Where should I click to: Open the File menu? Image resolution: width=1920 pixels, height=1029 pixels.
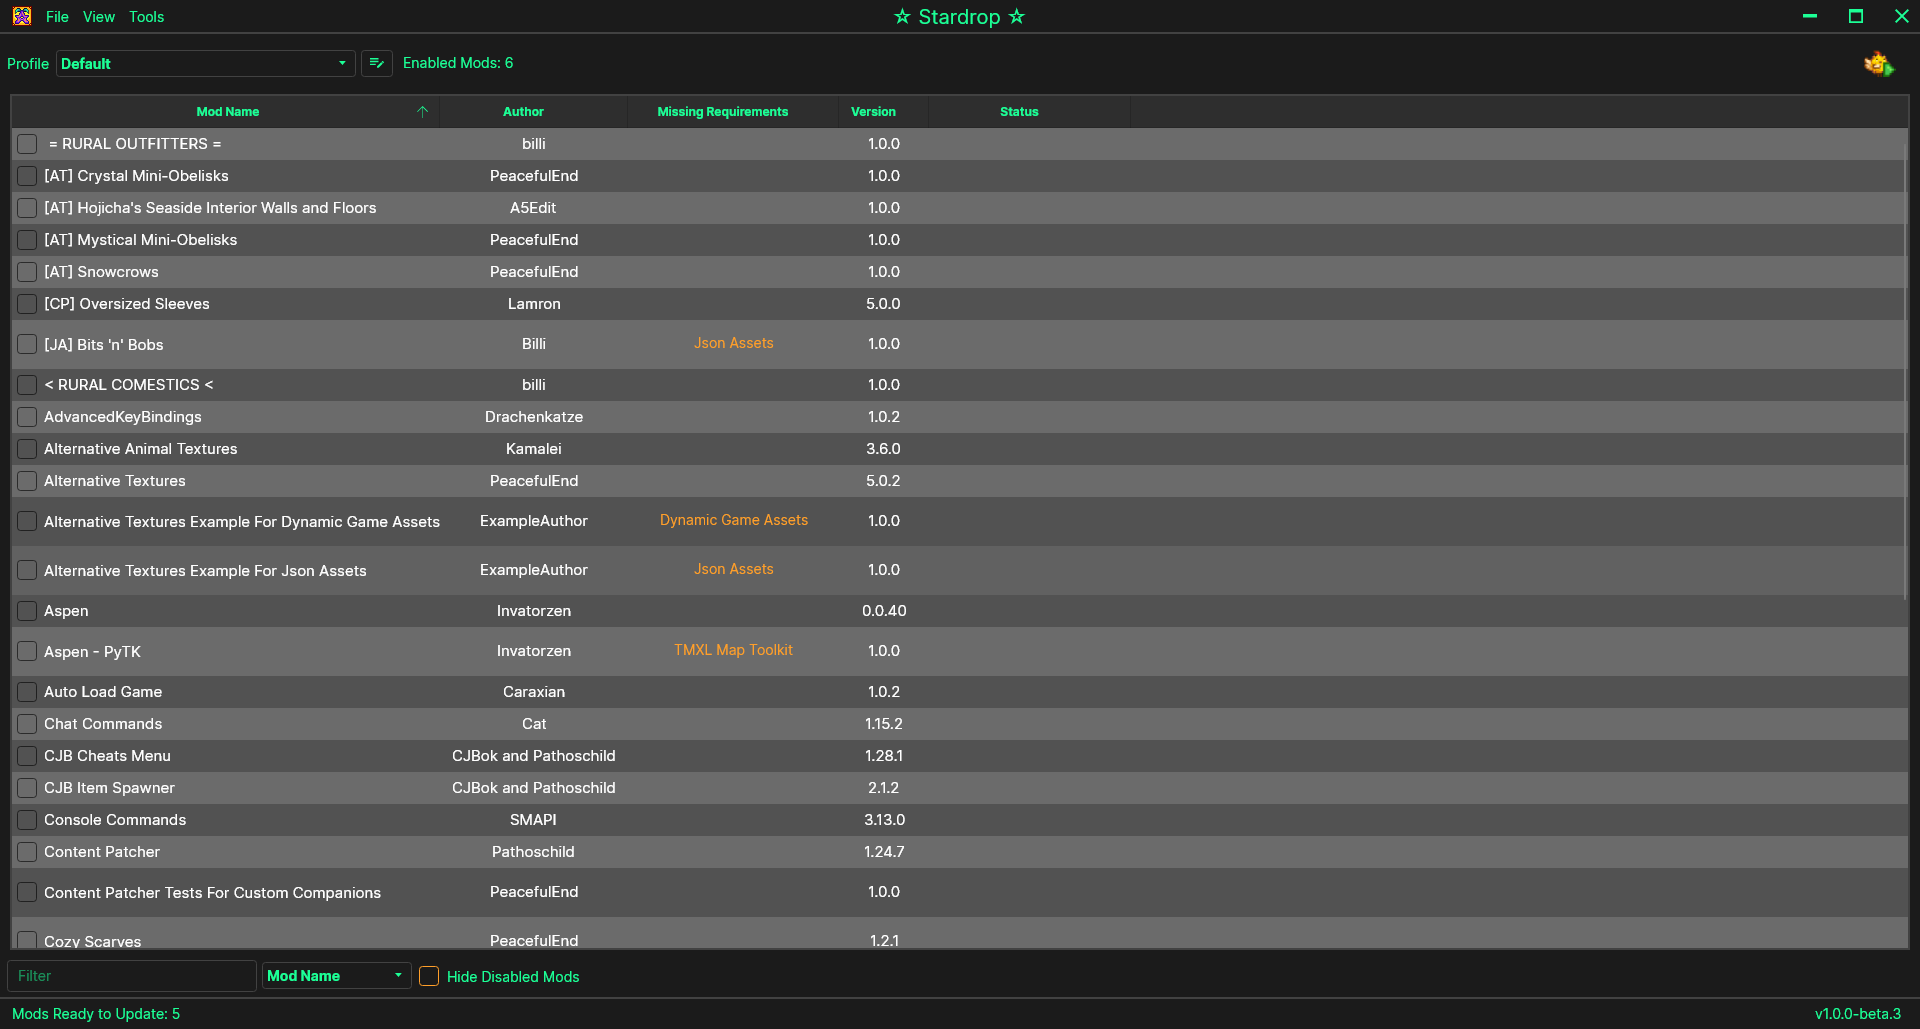tap(57, 17)
